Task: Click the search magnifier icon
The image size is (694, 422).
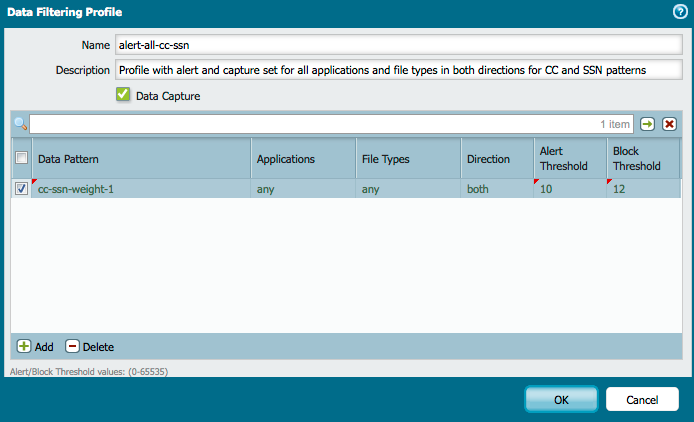Action: (x=20, y=124)
